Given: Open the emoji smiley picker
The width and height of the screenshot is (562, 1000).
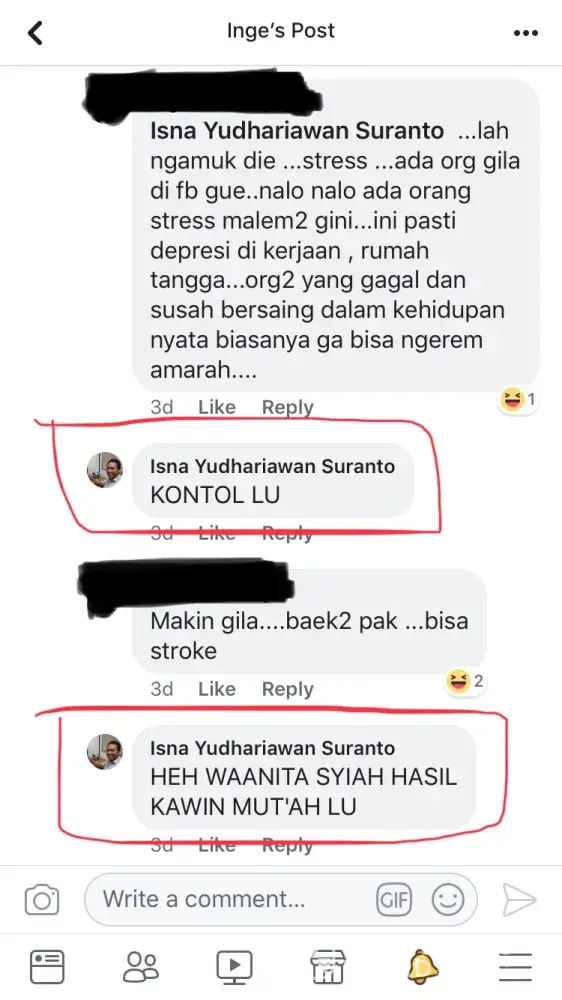Looking at the screenshot, I should [x=448, y=900].
